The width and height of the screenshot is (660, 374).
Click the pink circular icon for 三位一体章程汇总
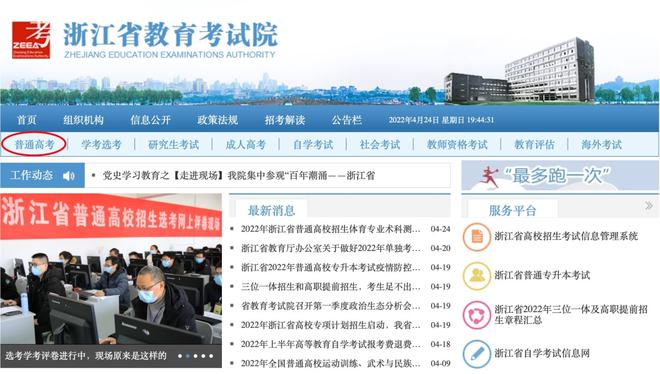pyautogui.click(x=476, y=315)
